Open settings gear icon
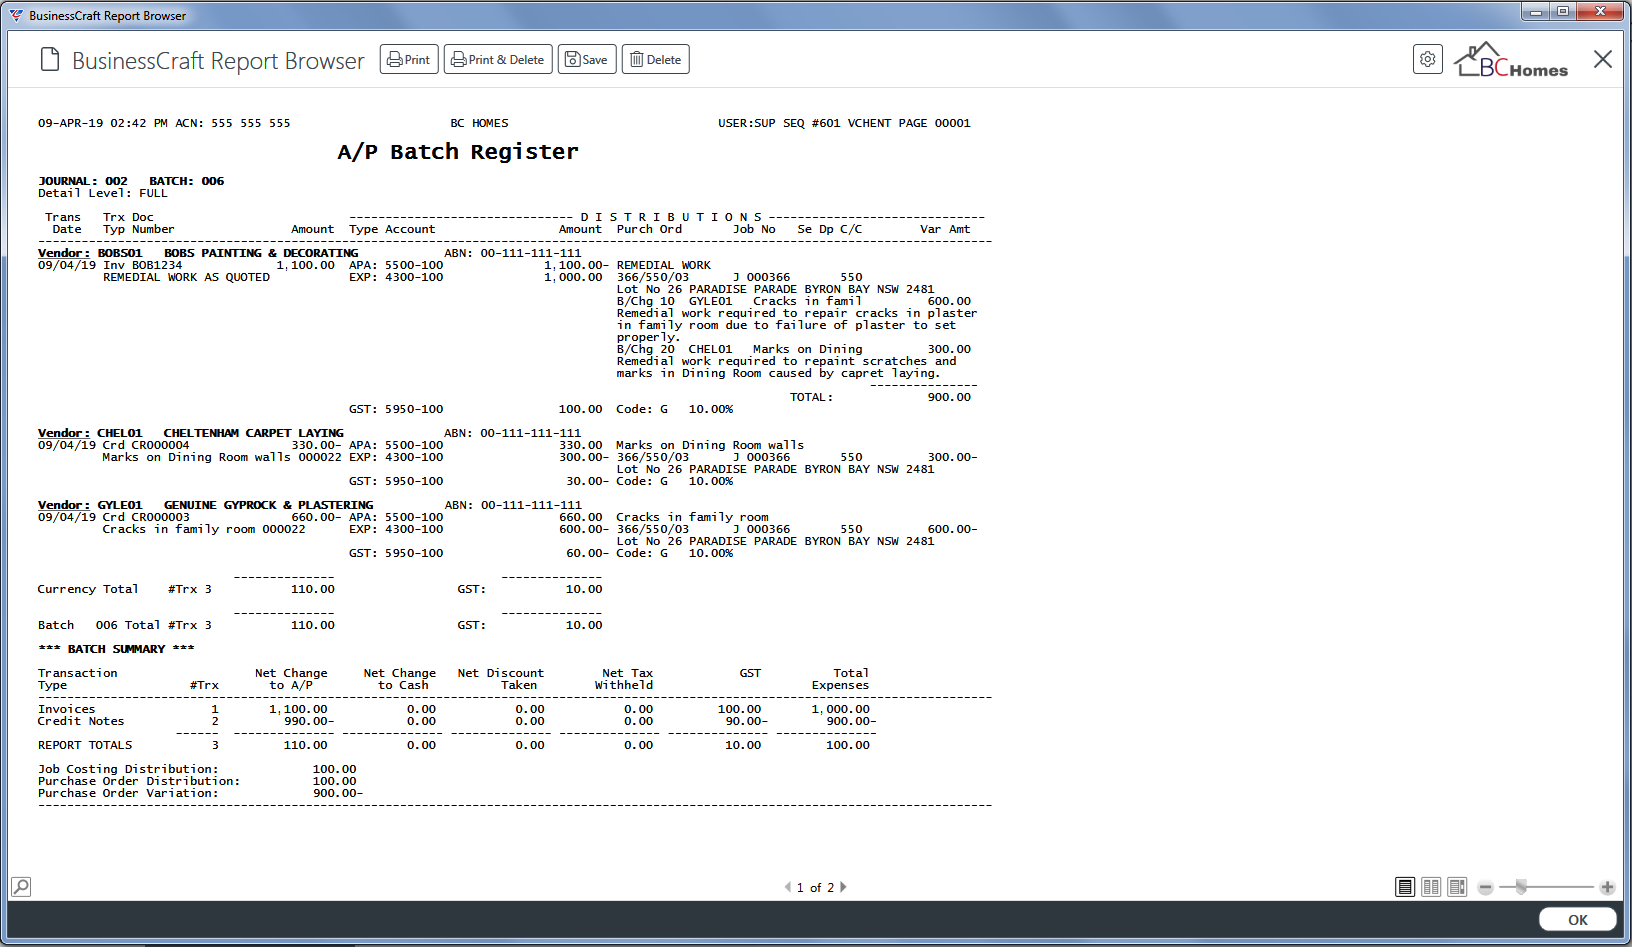Viewport: 1632px width, 947px height. [x=1428, y=59]
